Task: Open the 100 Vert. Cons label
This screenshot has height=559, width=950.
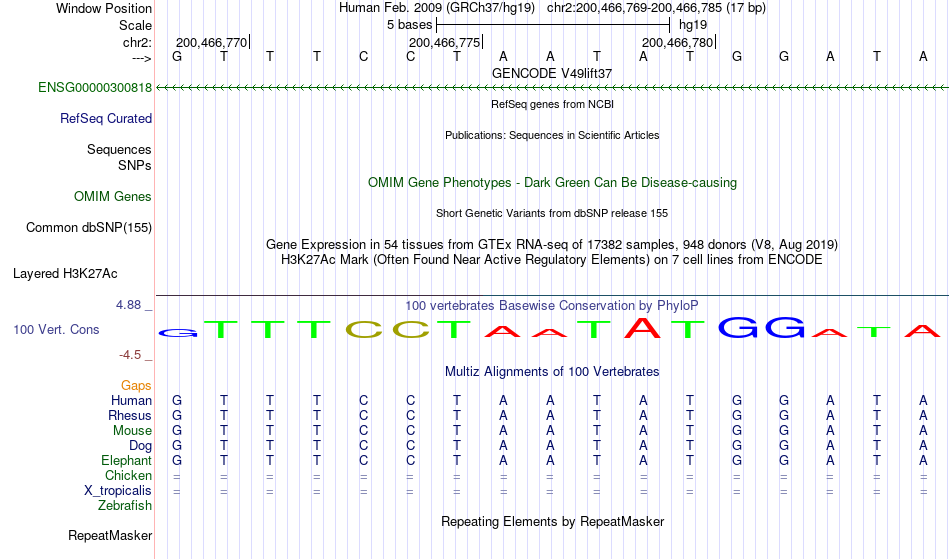Action: 56,329
